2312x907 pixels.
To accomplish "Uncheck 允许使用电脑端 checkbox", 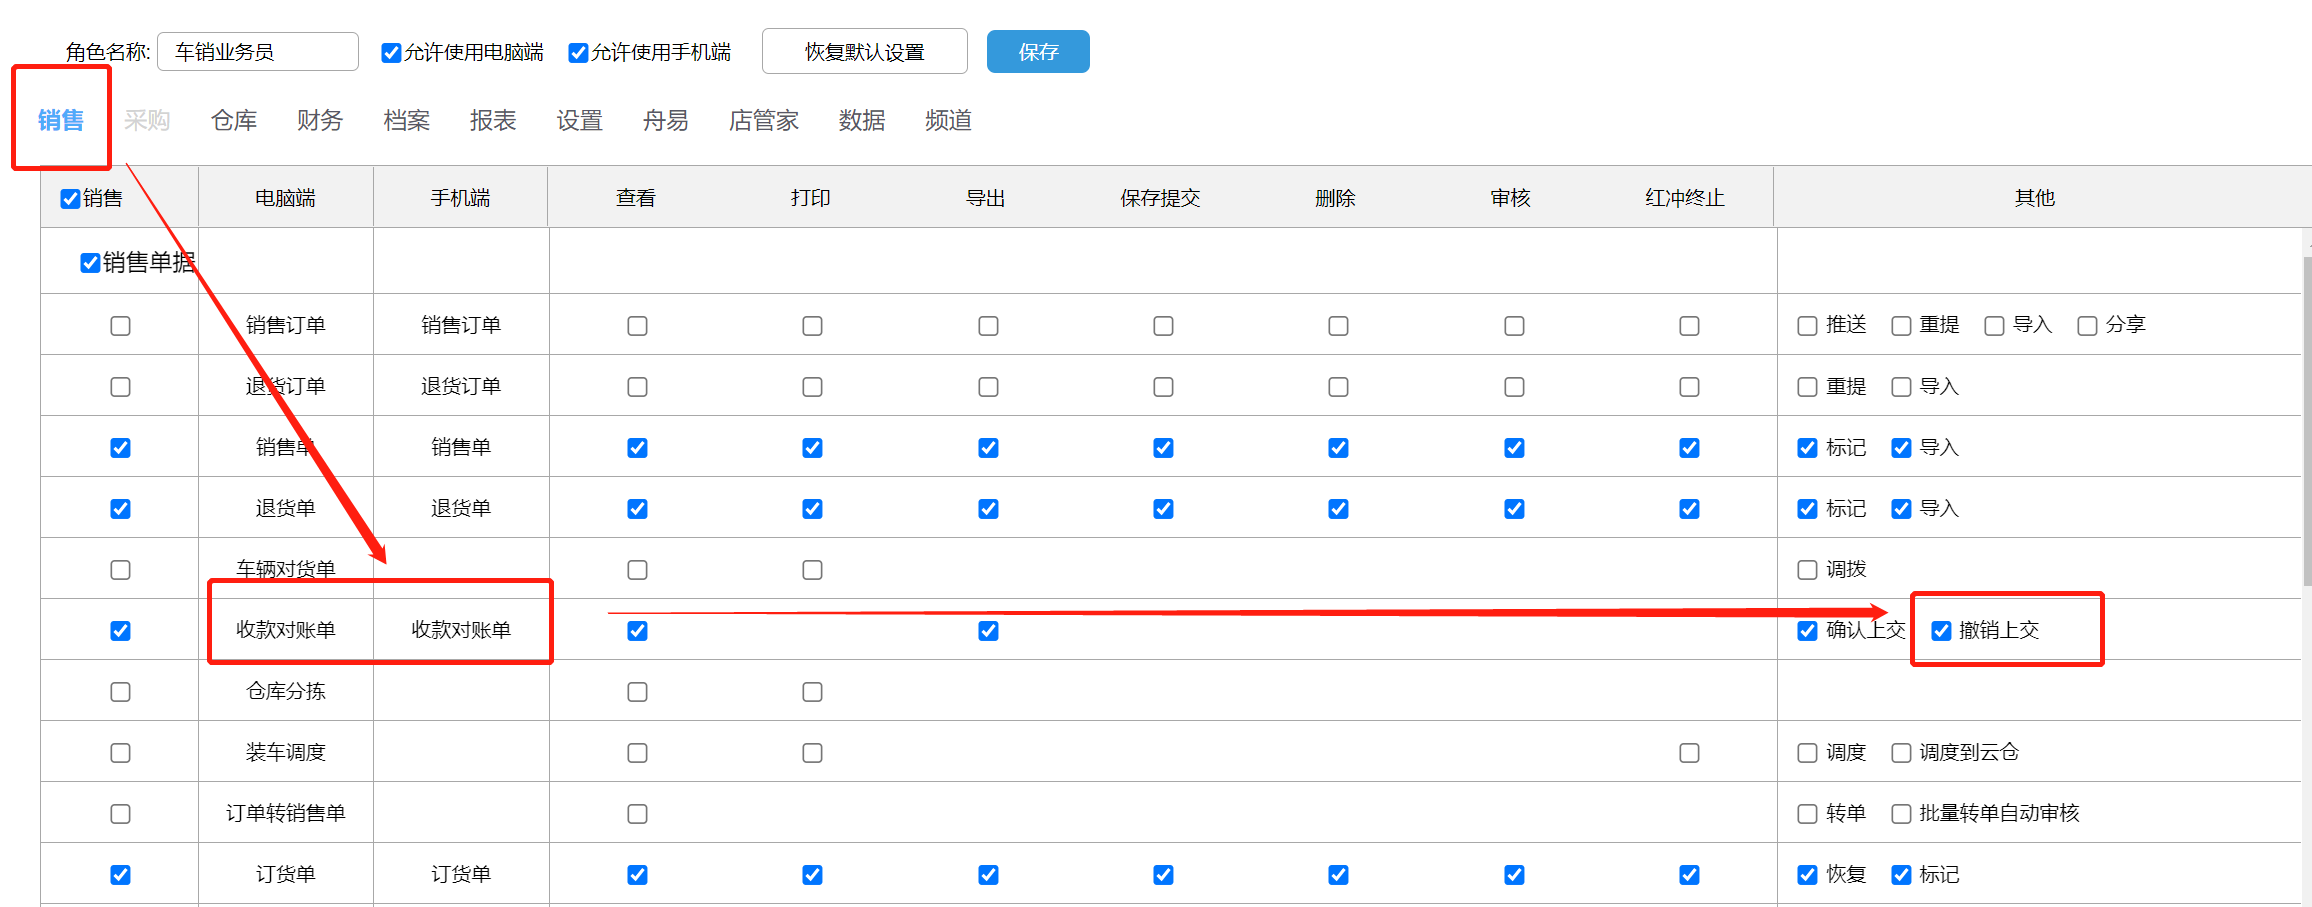I will pos(391,53).
